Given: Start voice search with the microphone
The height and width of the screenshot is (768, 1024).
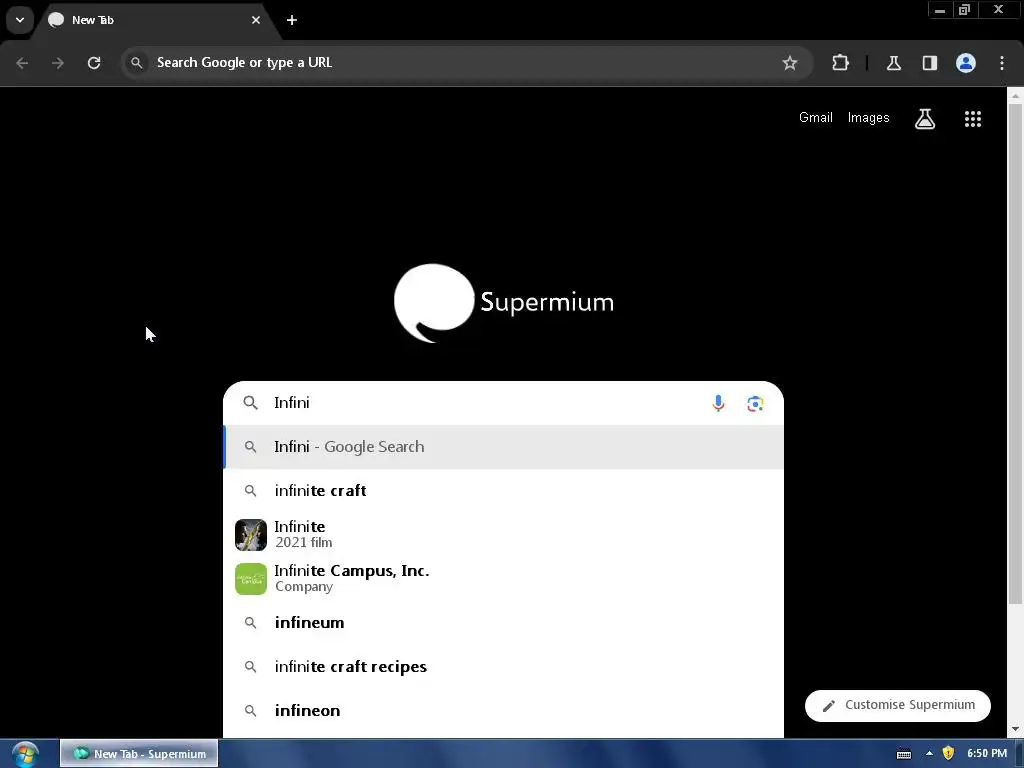Looking at the screenshot, I should coord(718,404).
